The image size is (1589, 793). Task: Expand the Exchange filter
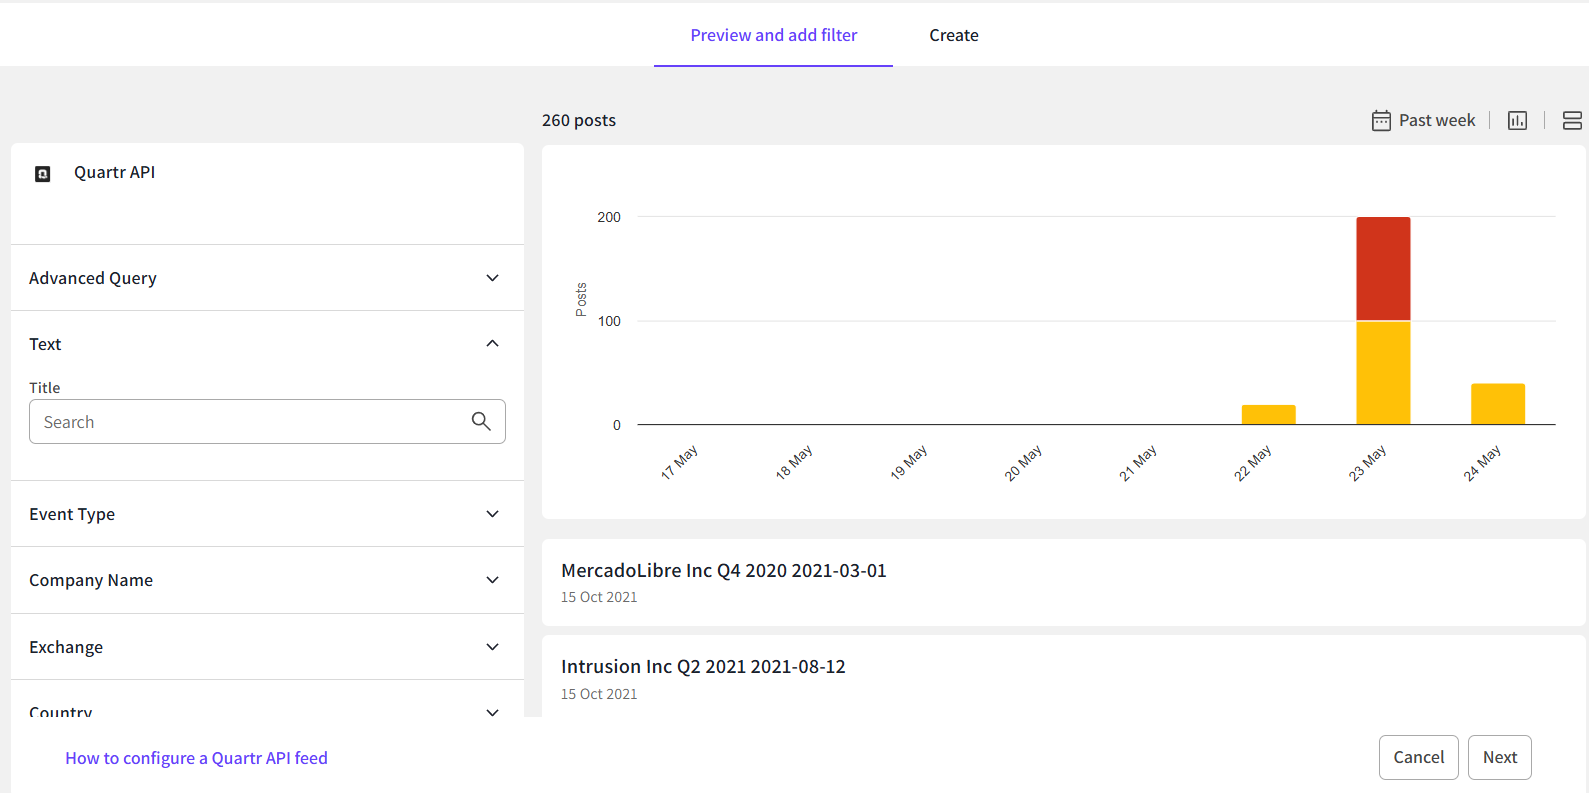click(492, 647)
